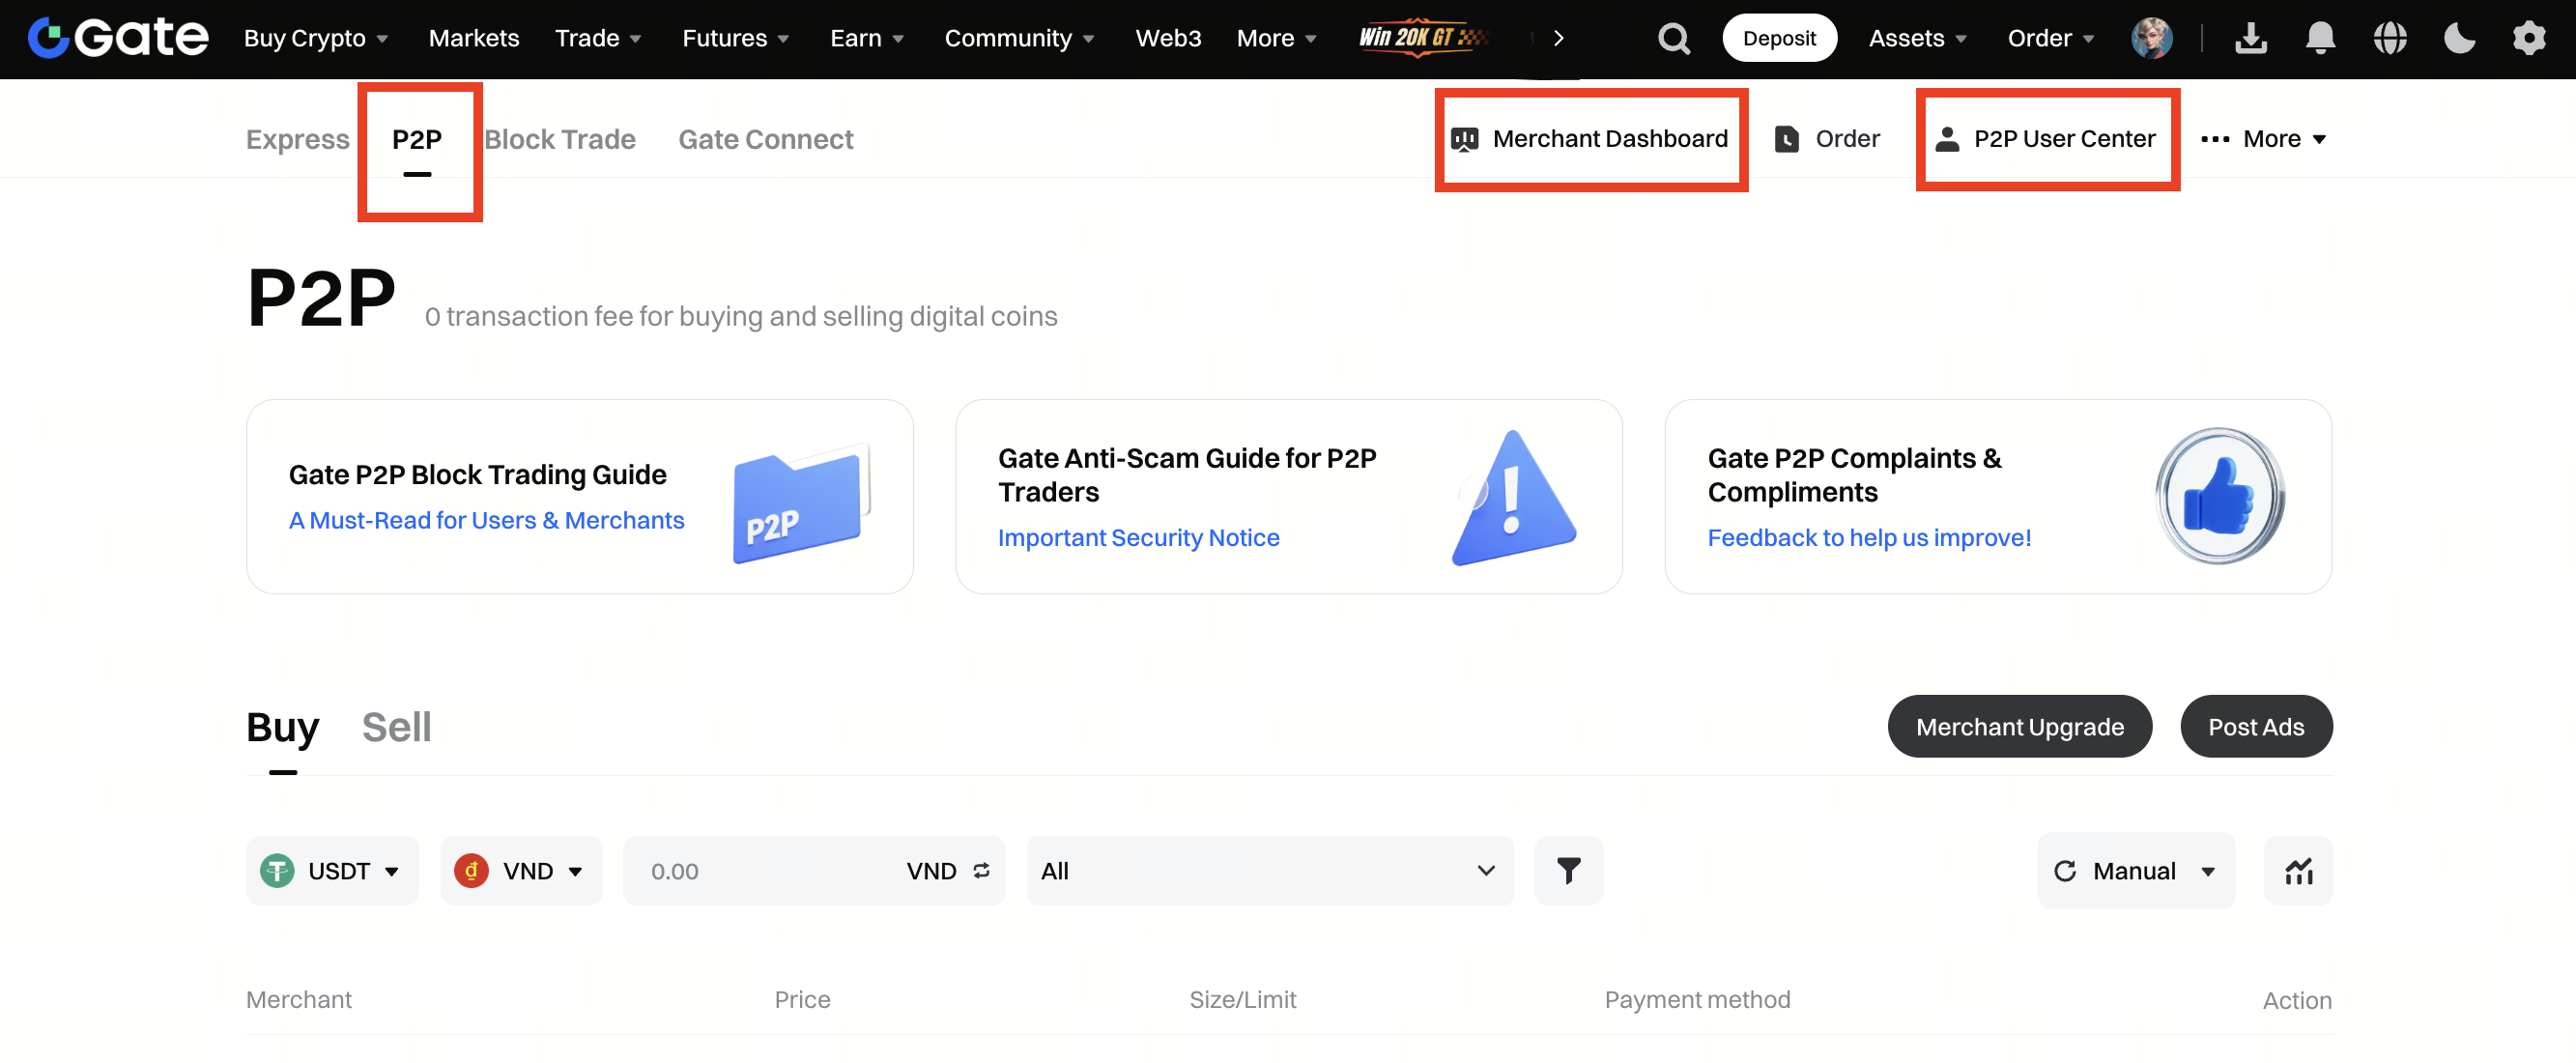The image size is (2576, 1063).
Task: Expand the All payment methods dropdown
Action: coord(1269,871)
